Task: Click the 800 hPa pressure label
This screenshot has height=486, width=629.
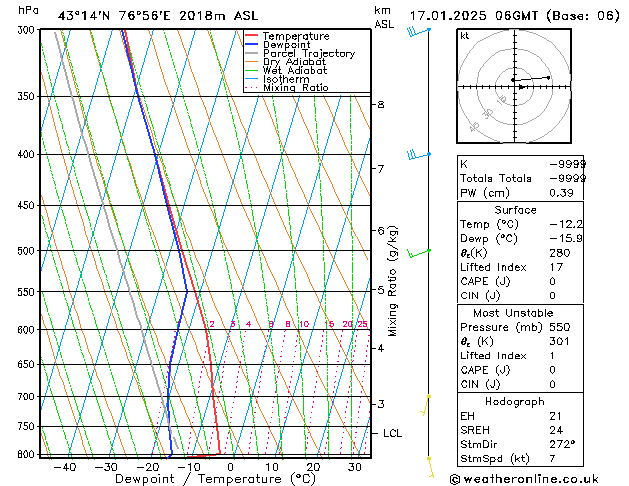Action: [28, 454]
